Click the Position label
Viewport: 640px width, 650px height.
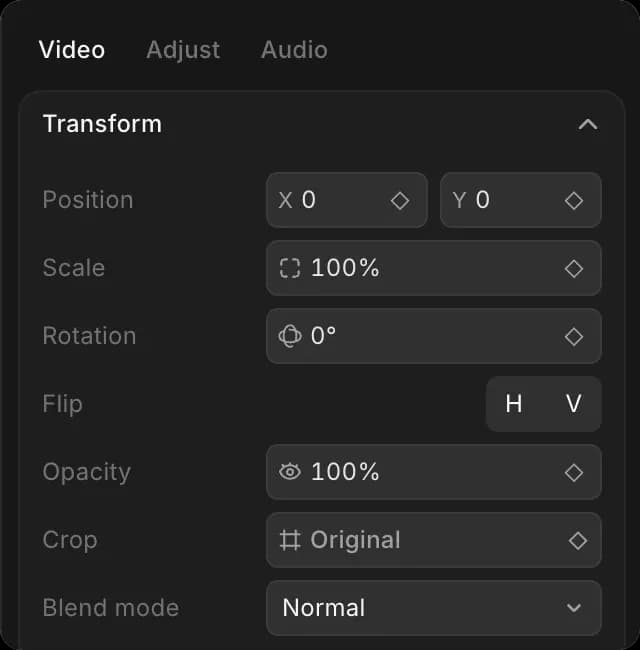click(x=88, y=200)
